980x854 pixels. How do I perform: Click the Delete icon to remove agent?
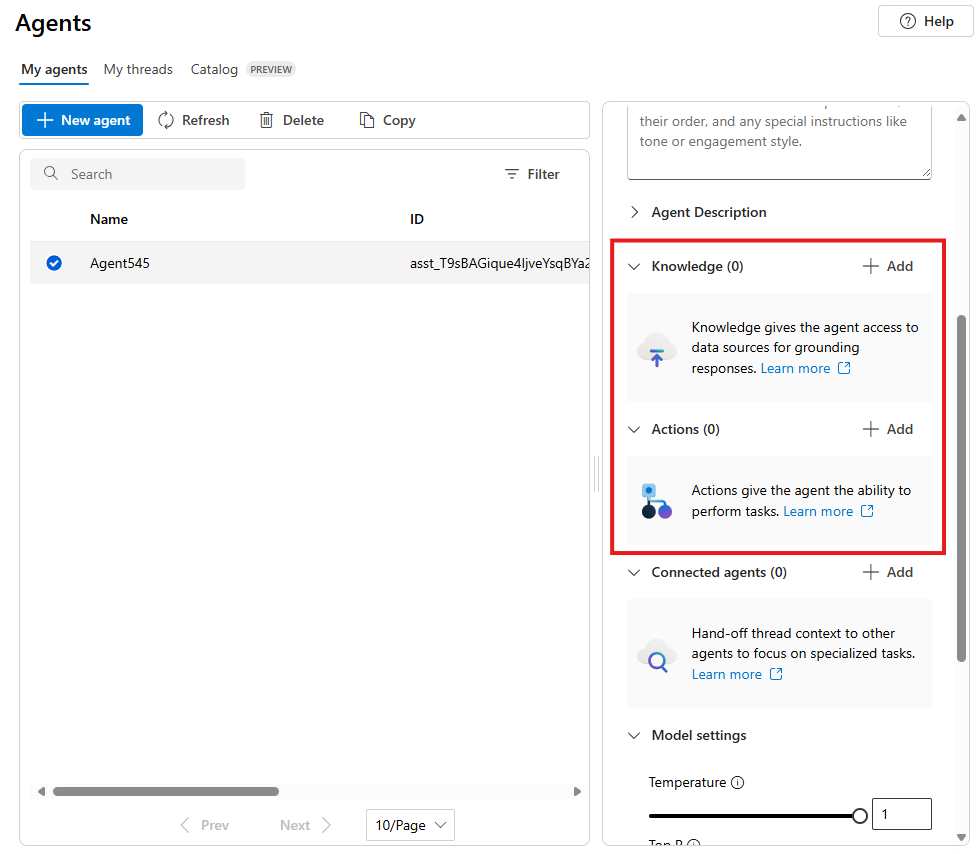coord(266,120)
